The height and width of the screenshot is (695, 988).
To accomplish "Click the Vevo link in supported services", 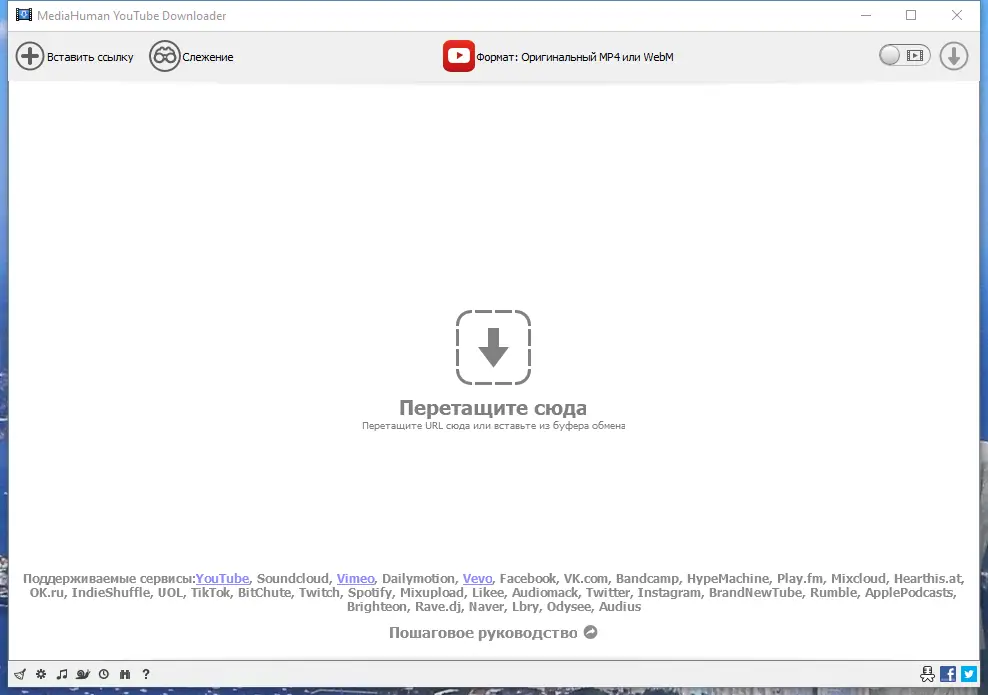I will [x=477, y=578].
